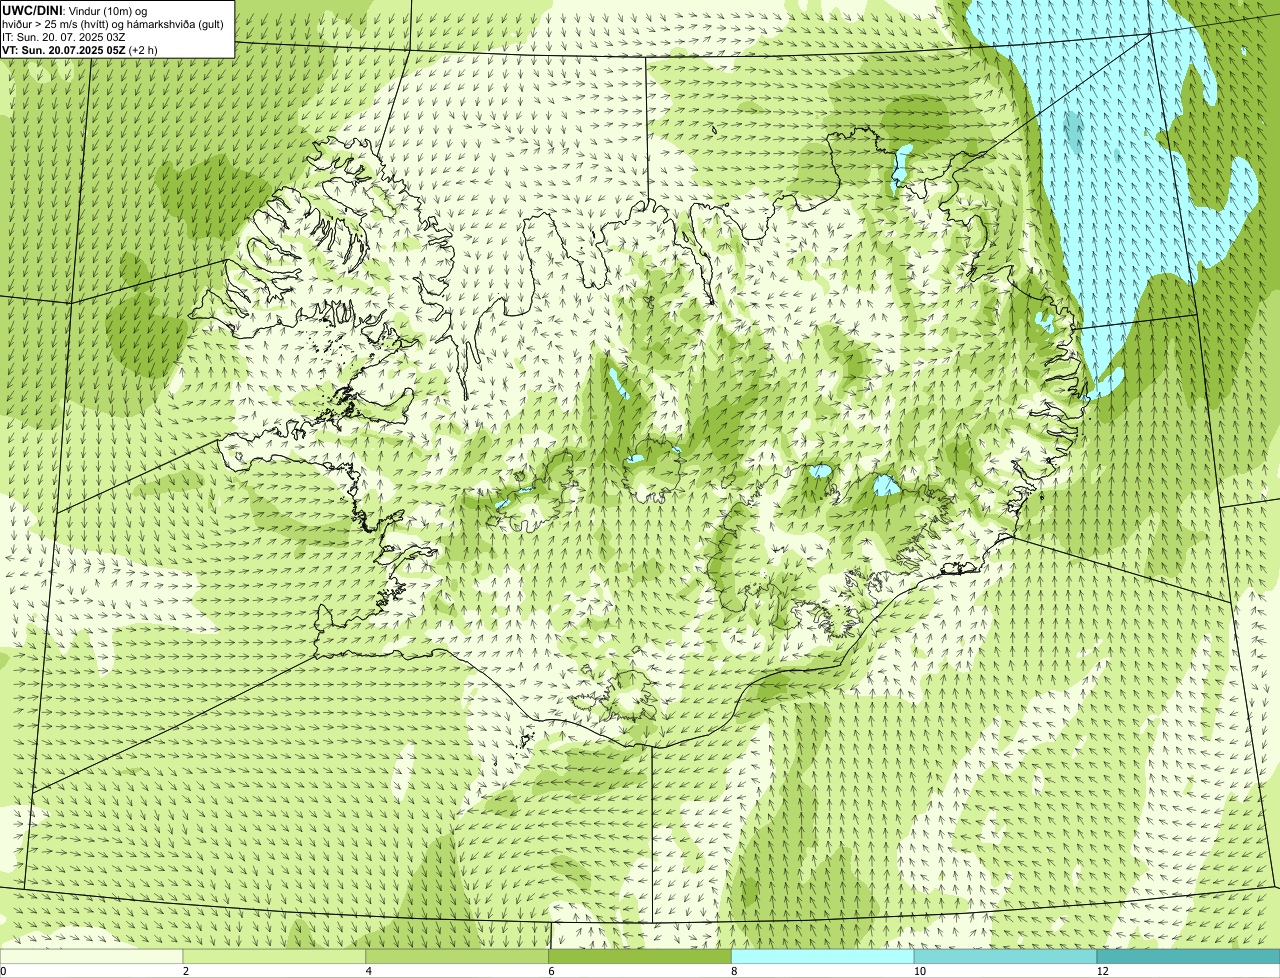Screen dimensions: 1280x978
Task: Click the legend tick label "8"
Action: click(734, 971)
